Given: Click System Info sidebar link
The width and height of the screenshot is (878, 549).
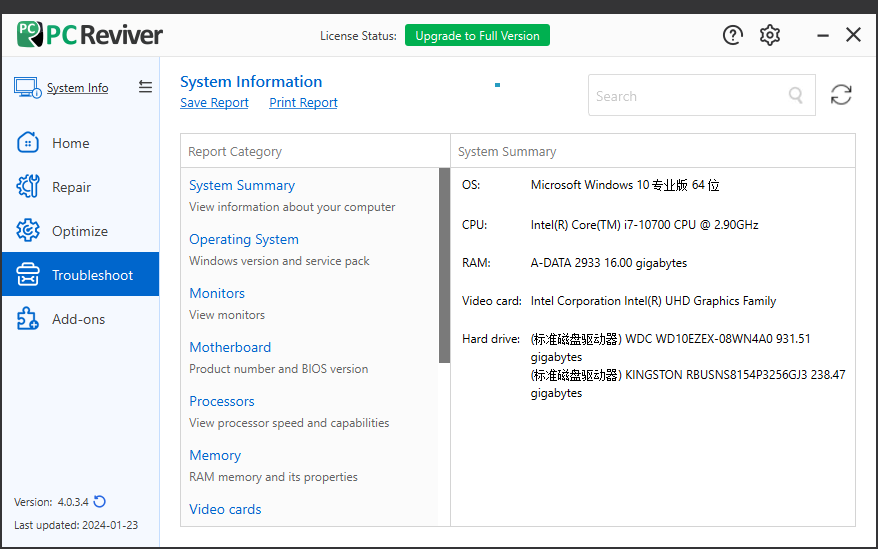Looking at the screenshot, I should click(x=77, y=88).
